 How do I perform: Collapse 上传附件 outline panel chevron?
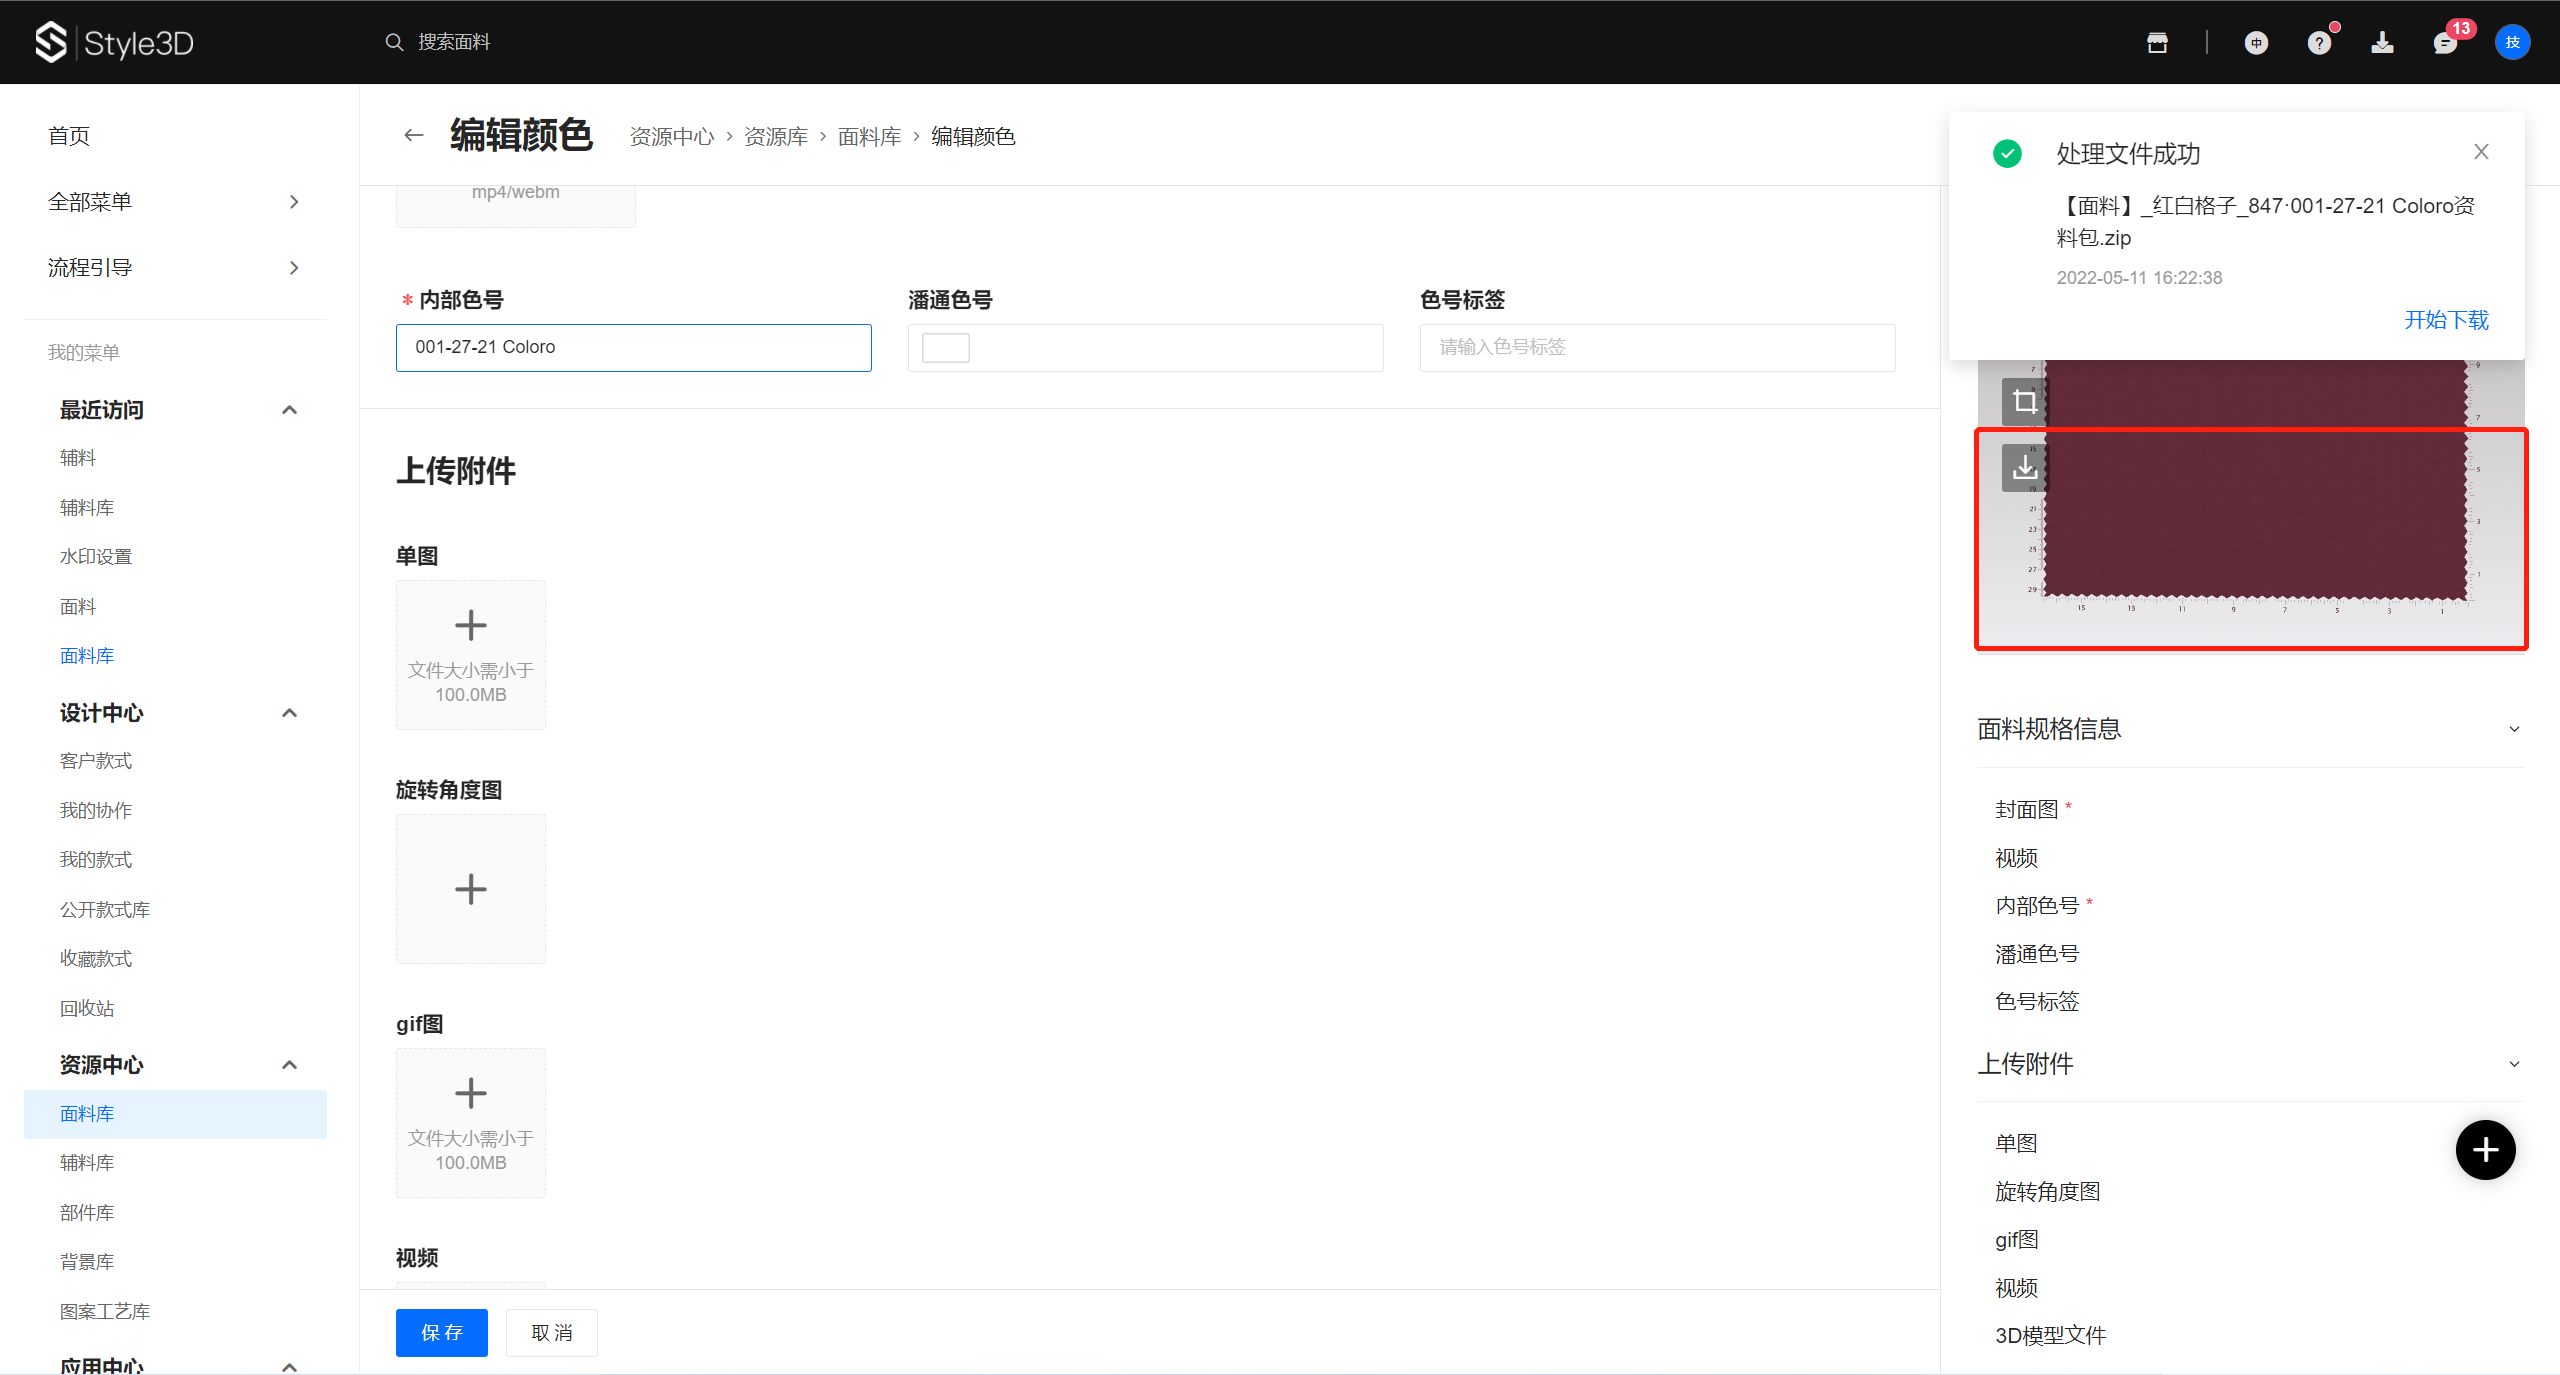[x=2514, y=1064]
